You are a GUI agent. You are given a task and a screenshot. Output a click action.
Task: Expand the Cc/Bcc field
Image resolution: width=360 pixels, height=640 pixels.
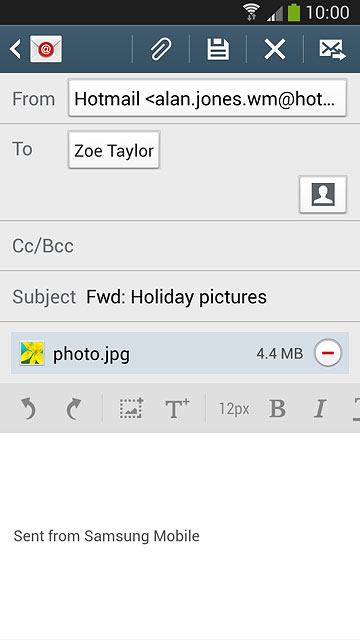180,246
